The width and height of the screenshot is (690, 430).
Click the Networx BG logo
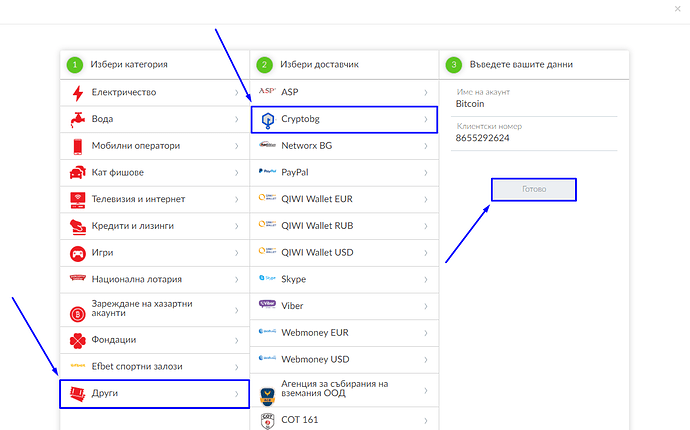pyautogui.click(x=267, y=144)
